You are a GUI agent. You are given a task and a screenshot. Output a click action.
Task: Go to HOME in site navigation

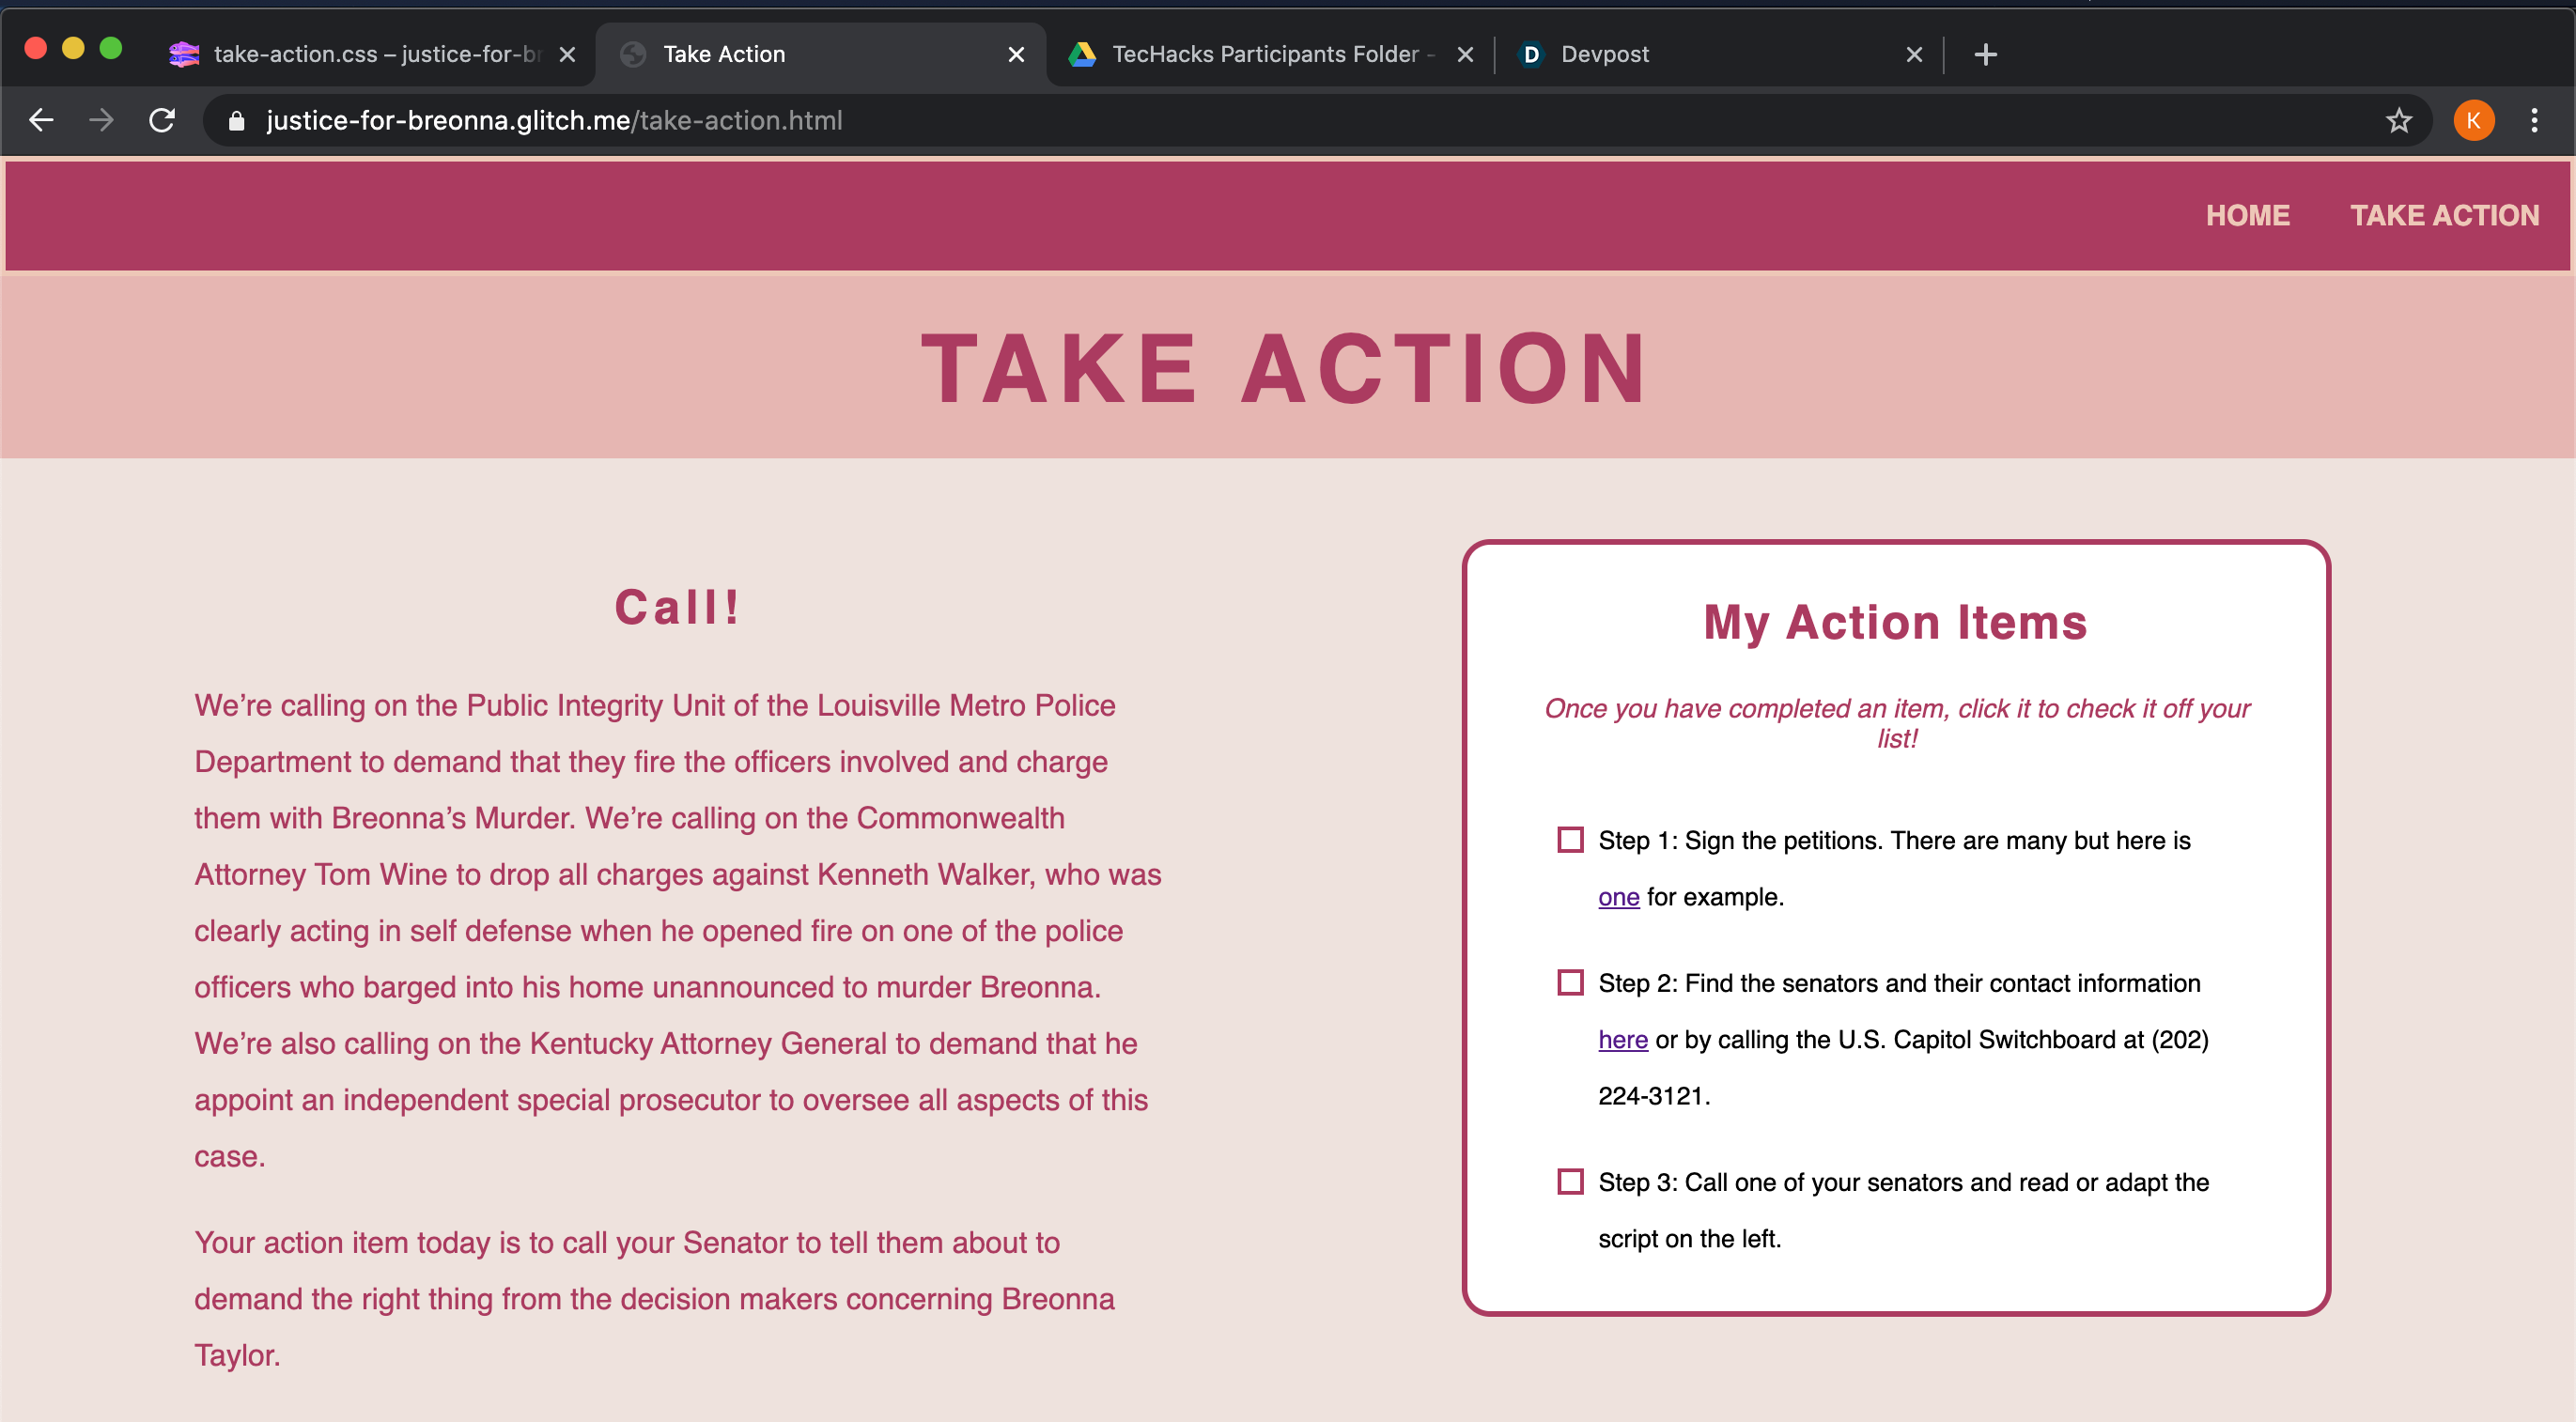(2247, 215)
